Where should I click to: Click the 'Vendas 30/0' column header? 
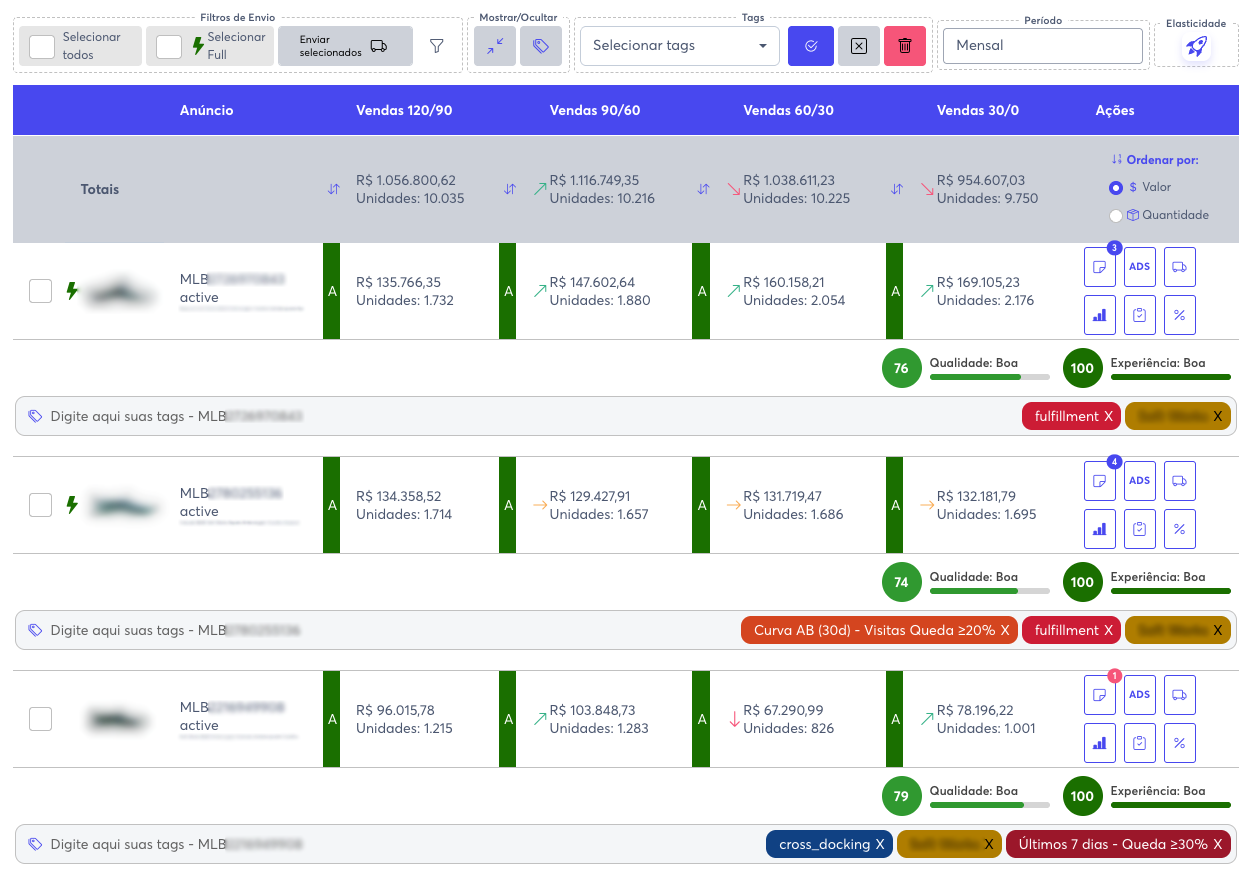click(x=977, y=110)
